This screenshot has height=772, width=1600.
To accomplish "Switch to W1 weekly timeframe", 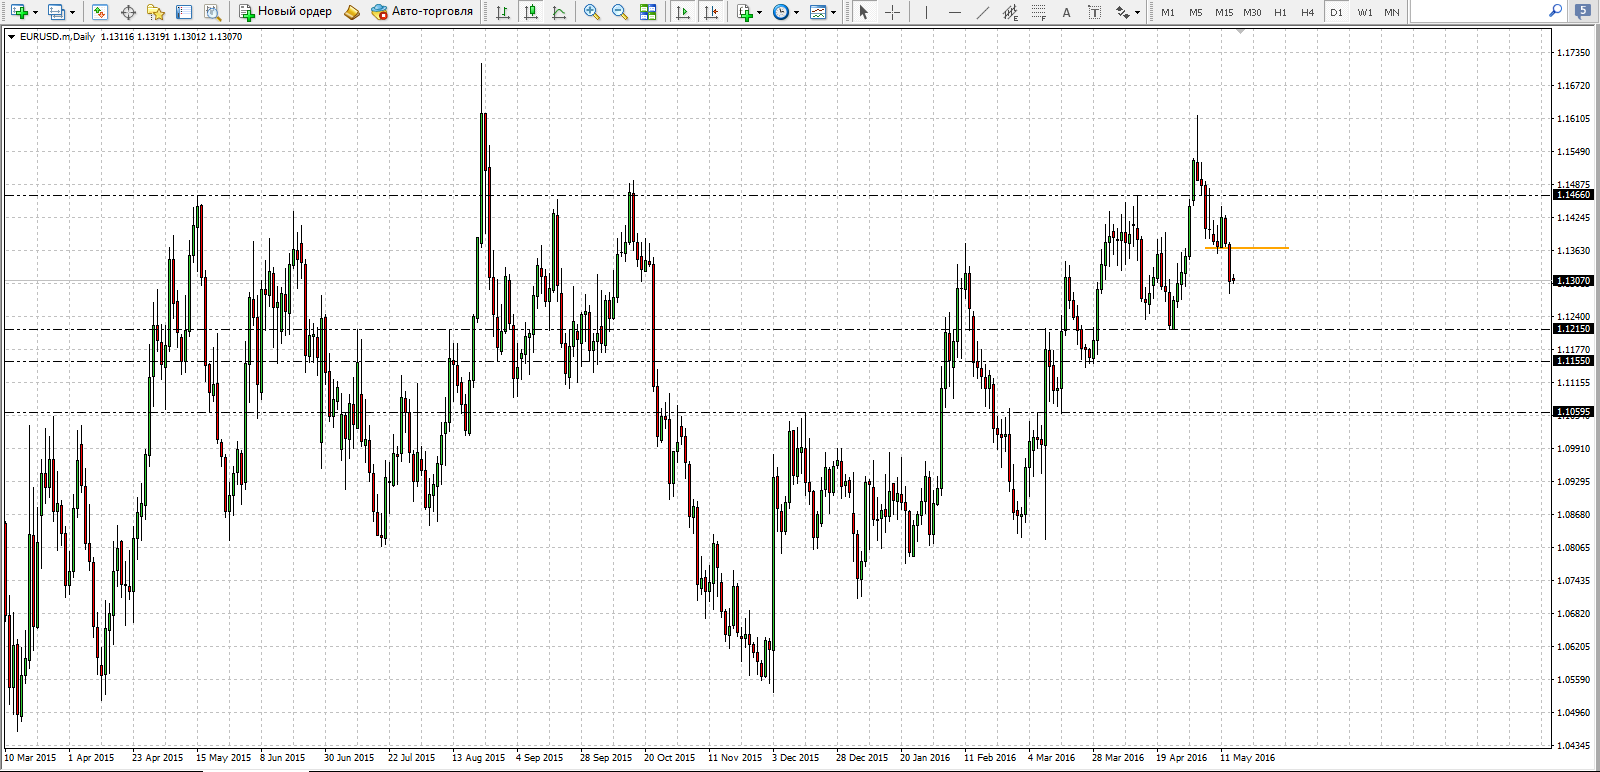I will pyautogui.click(x=1364, y=12).
